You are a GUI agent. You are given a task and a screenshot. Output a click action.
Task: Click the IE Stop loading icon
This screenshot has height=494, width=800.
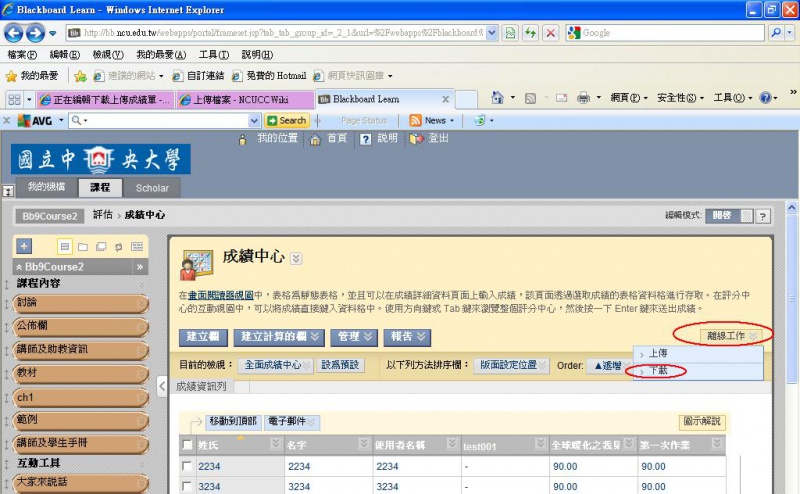(550, 33)
